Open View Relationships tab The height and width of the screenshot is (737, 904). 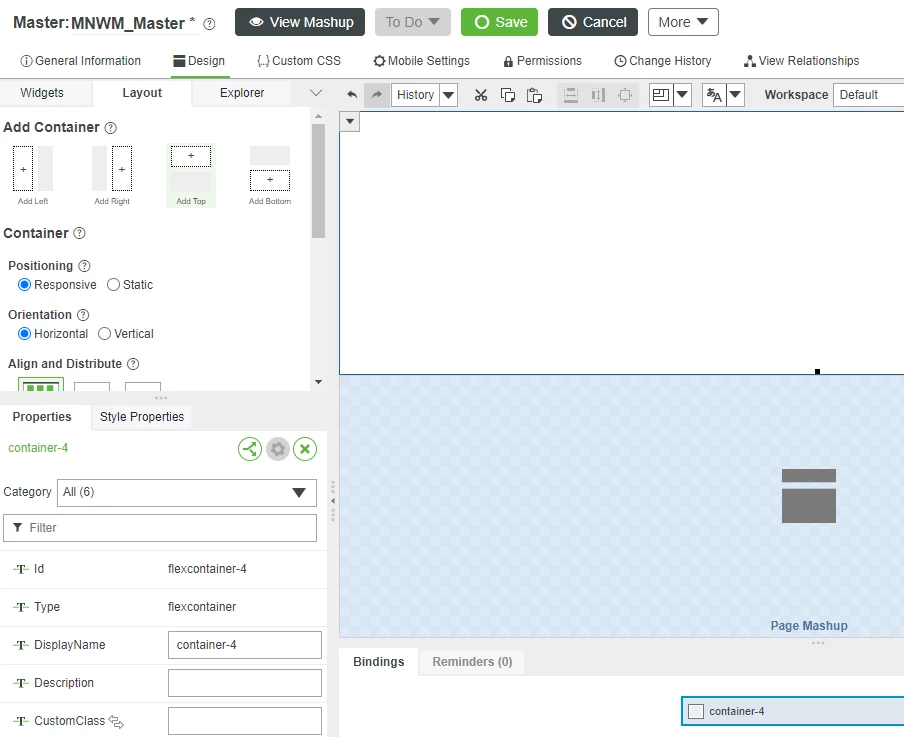pos(801,61)
